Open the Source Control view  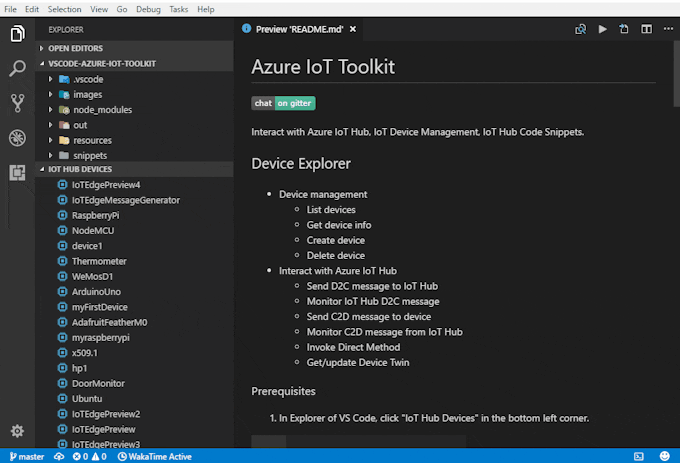click(x=17, y=103)
